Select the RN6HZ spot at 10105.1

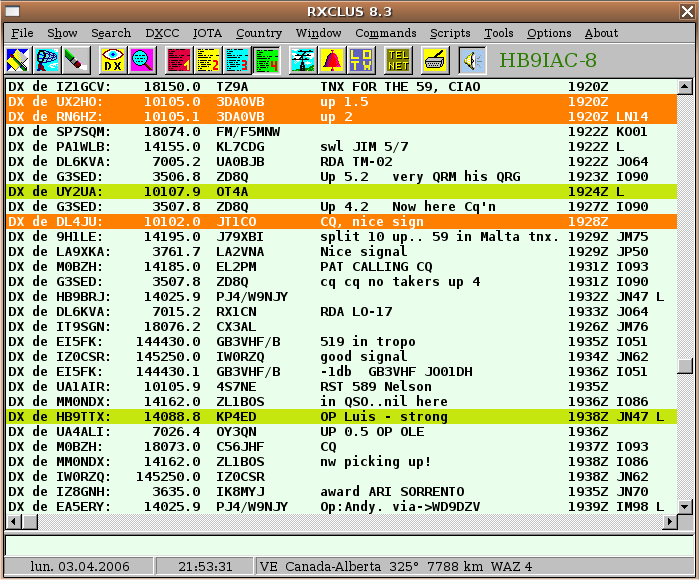point(341,117)
